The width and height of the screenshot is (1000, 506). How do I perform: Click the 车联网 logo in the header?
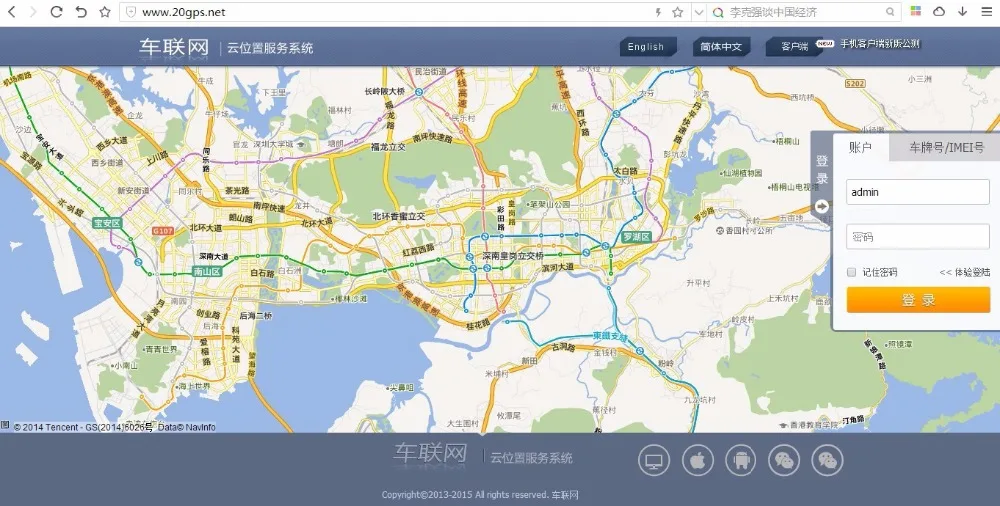coord(174,47)
